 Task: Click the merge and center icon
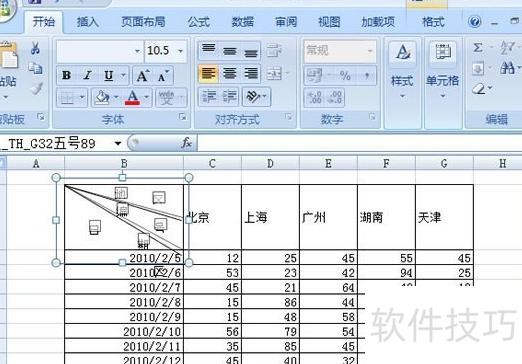coord(275,73)
